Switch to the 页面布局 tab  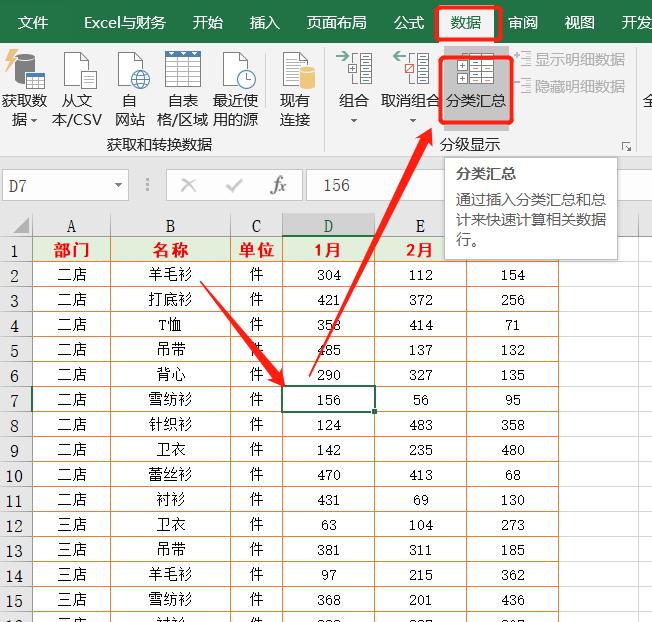[336, 22]
